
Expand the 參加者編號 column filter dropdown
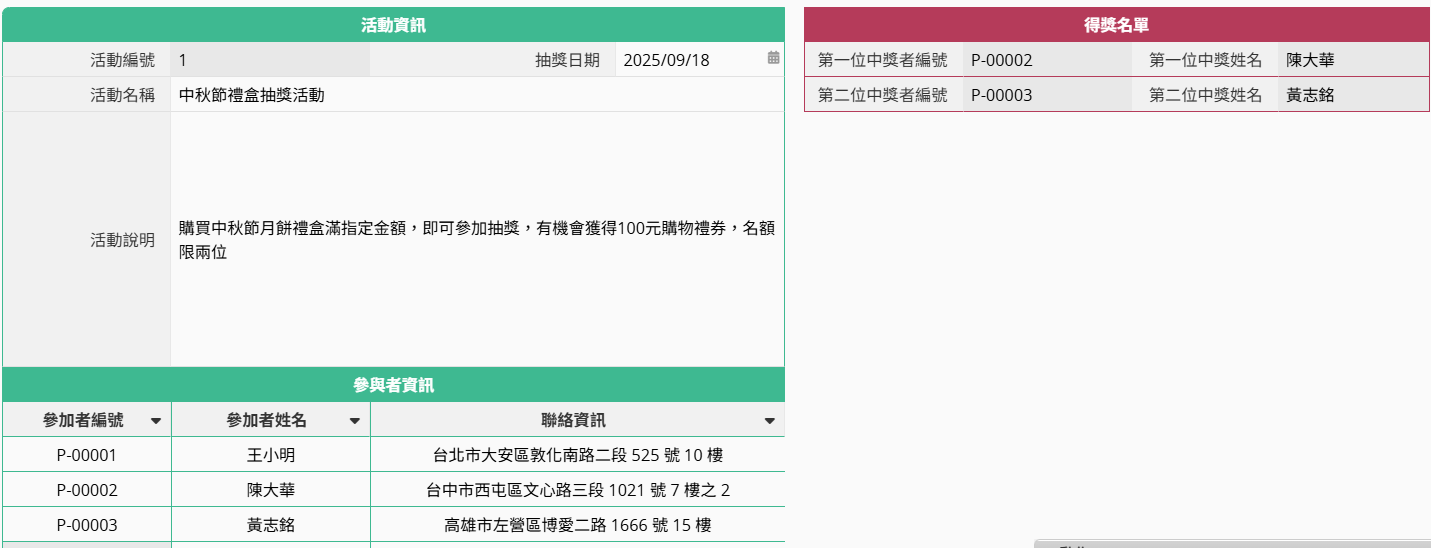155,421
